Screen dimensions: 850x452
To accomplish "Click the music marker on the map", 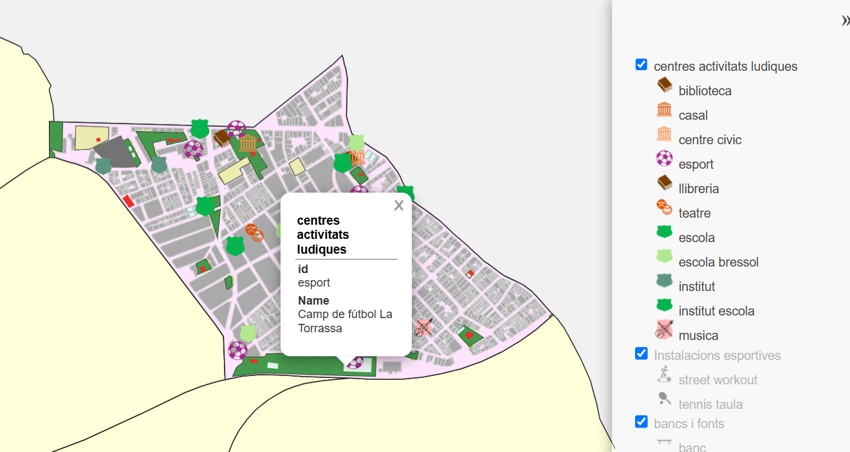I will click(423, 328).
